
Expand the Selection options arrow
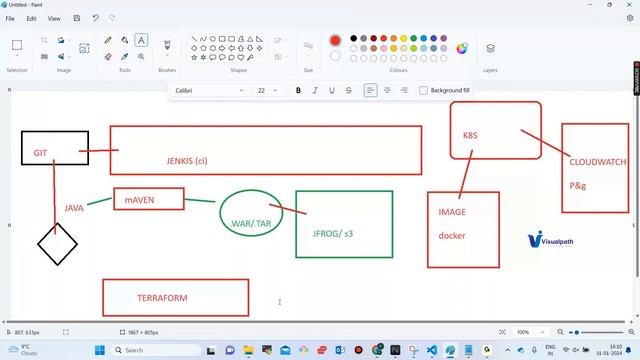[x=17, y=55]
